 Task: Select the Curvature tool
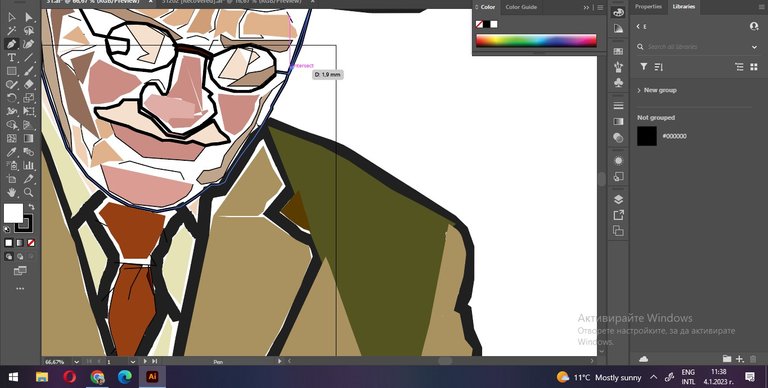29,44
